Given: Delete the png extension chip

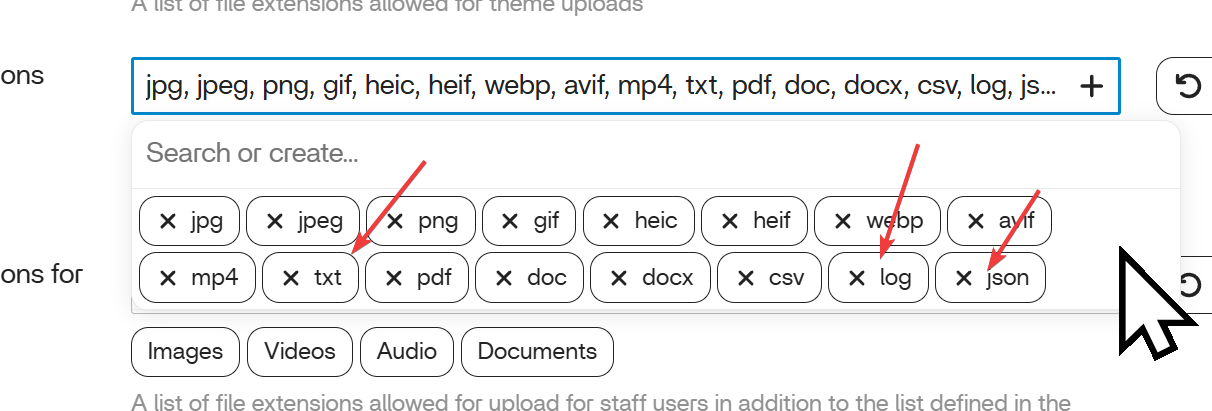Looking at the screenshot, I should pyautogui.click(x=396, y=221).
